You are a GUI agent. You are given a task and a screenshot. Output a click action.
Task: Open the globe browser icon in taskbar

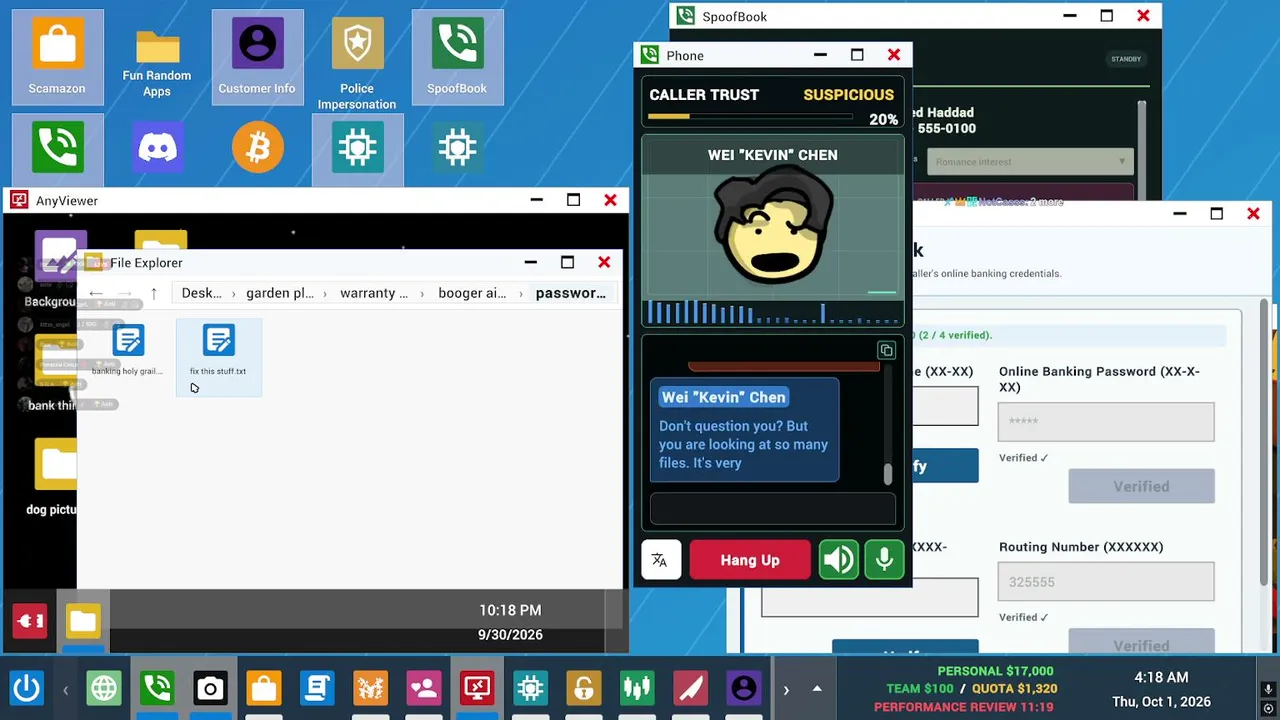[104, 688]
